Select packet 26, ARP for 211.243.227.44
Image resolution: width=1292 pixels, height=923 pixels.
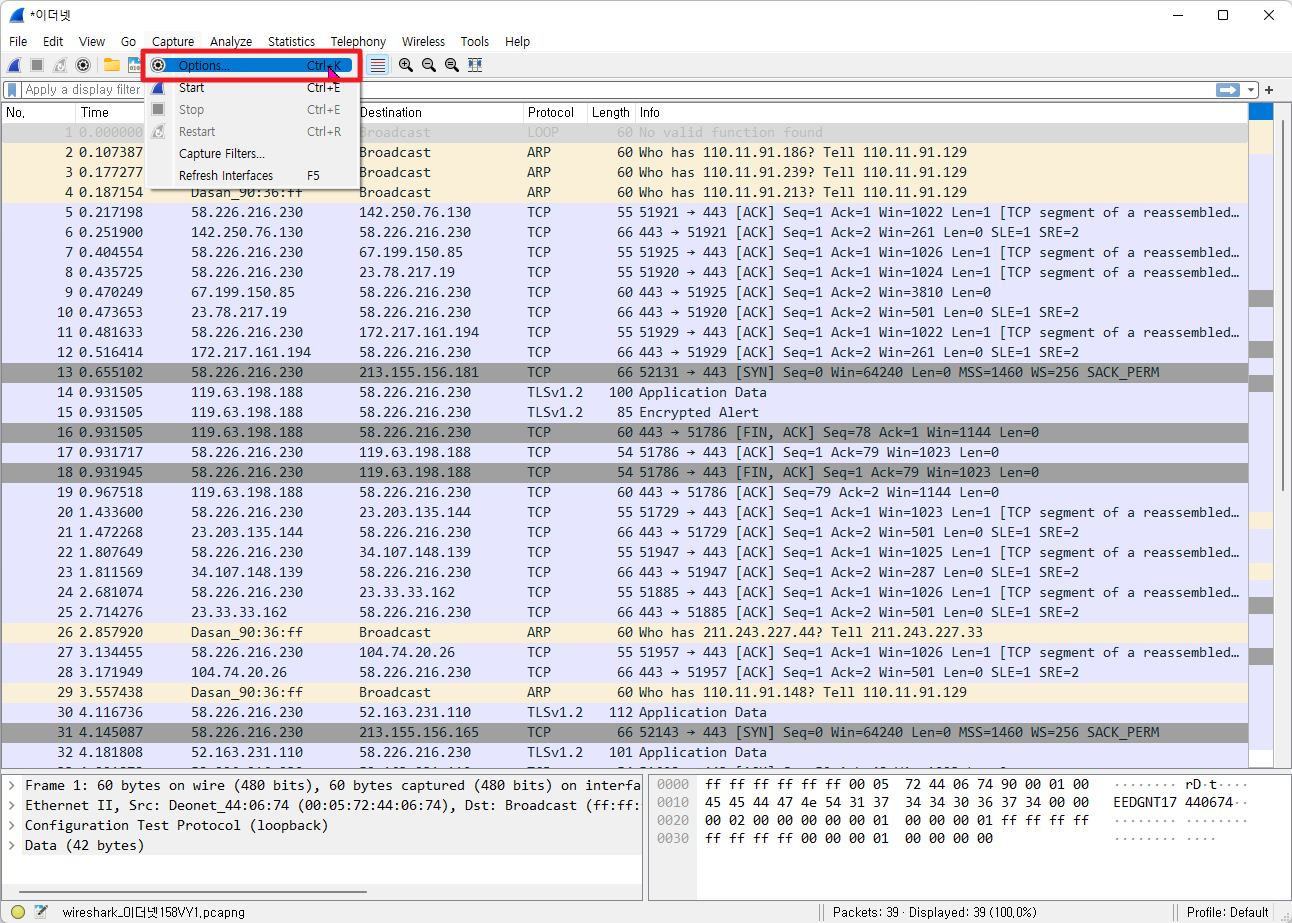[x=625, y=632]
